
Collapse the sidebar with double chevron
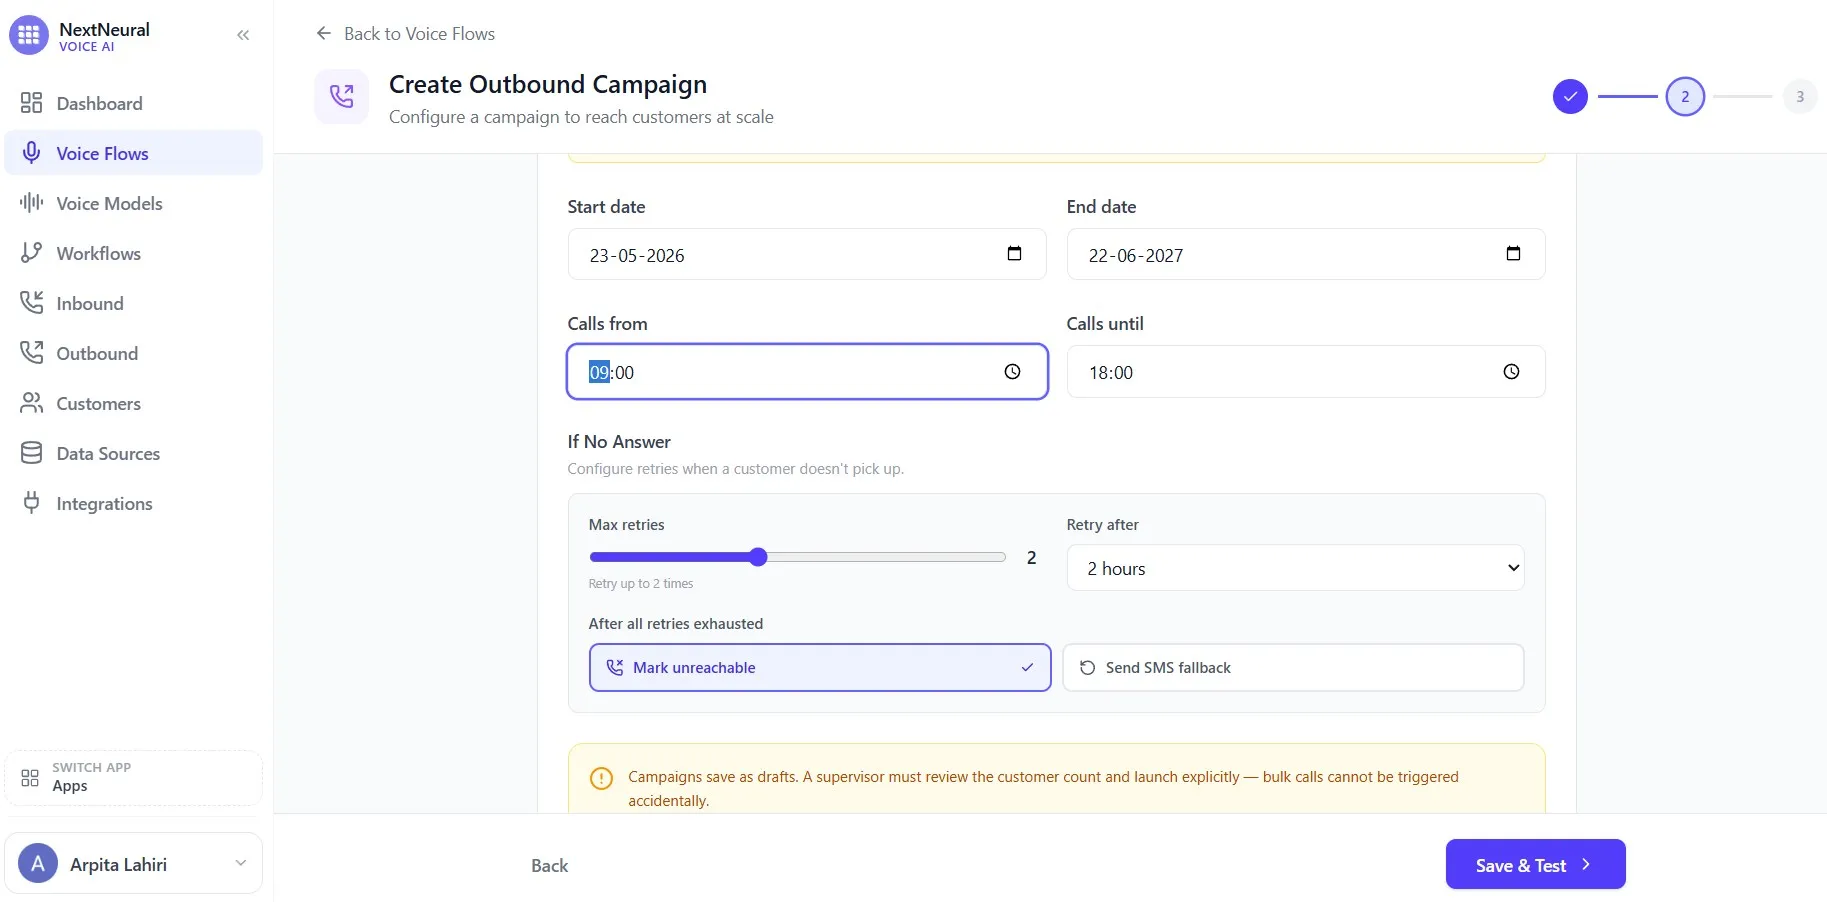[243, 35]
